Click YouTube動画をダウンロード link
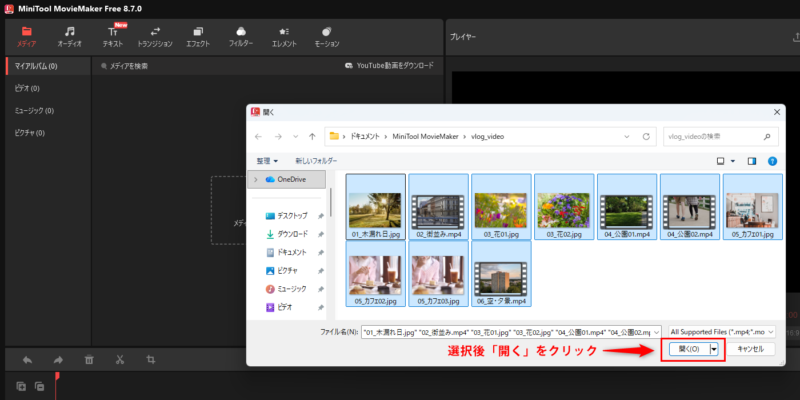Image resolution: width=800 pixels, height=400 pixels. coord(390,66)
